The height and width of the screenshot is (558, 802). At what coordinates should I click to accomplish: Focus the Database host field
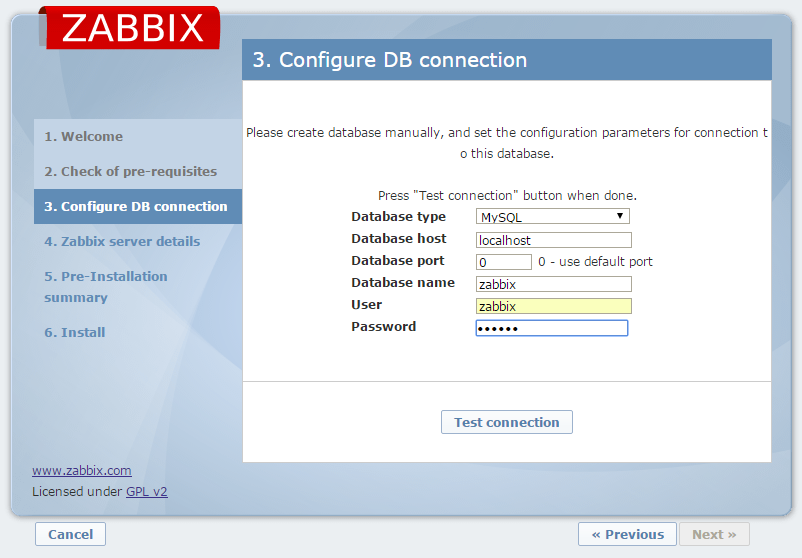click(553, 240)
